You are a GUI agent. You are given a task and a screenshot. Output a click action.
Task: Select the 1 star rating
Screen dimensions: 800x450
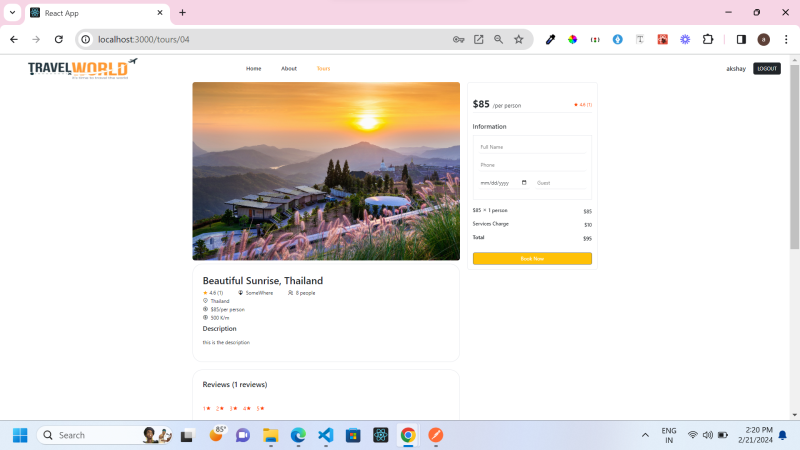pos(207,408)
